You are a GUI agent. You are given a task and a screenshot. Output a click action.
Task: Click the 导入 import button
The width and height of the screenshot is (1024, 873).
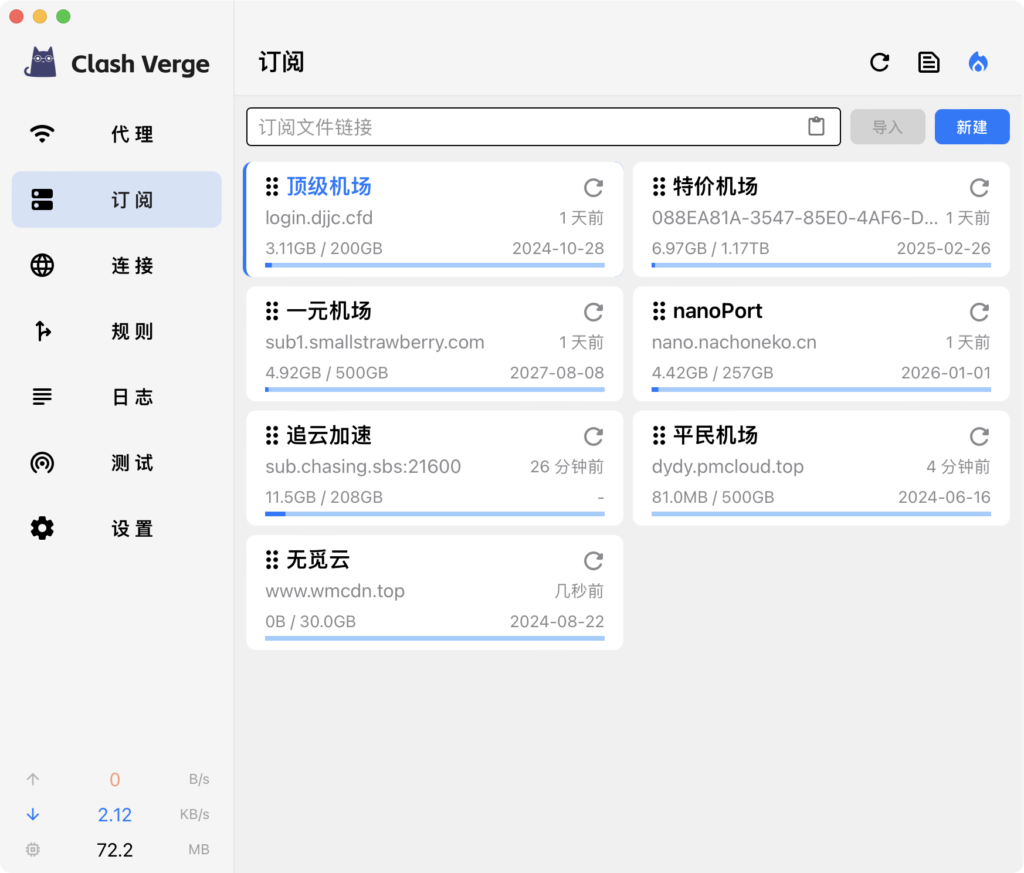click(x=888, y=127)
